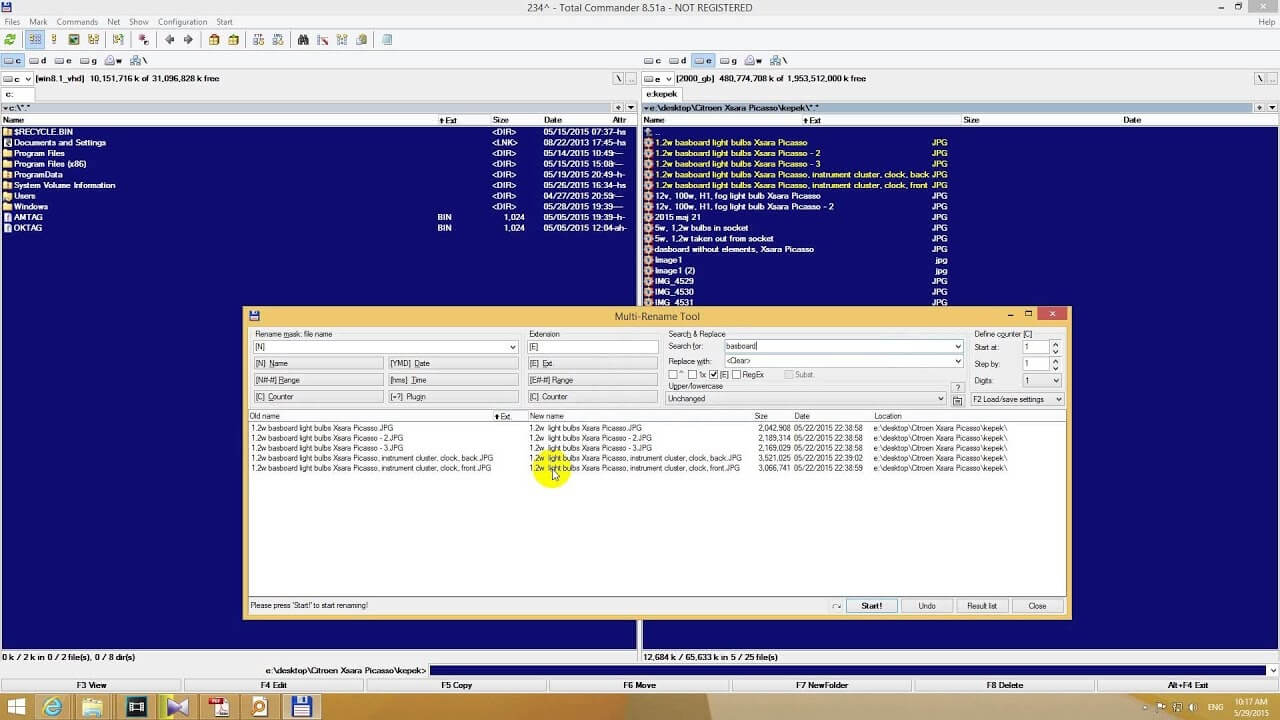The width and height of the screenshot is (1280, 720).
Task: Select drive g in left drive bar
Action: pyautogui.click(x=88, y=61)
